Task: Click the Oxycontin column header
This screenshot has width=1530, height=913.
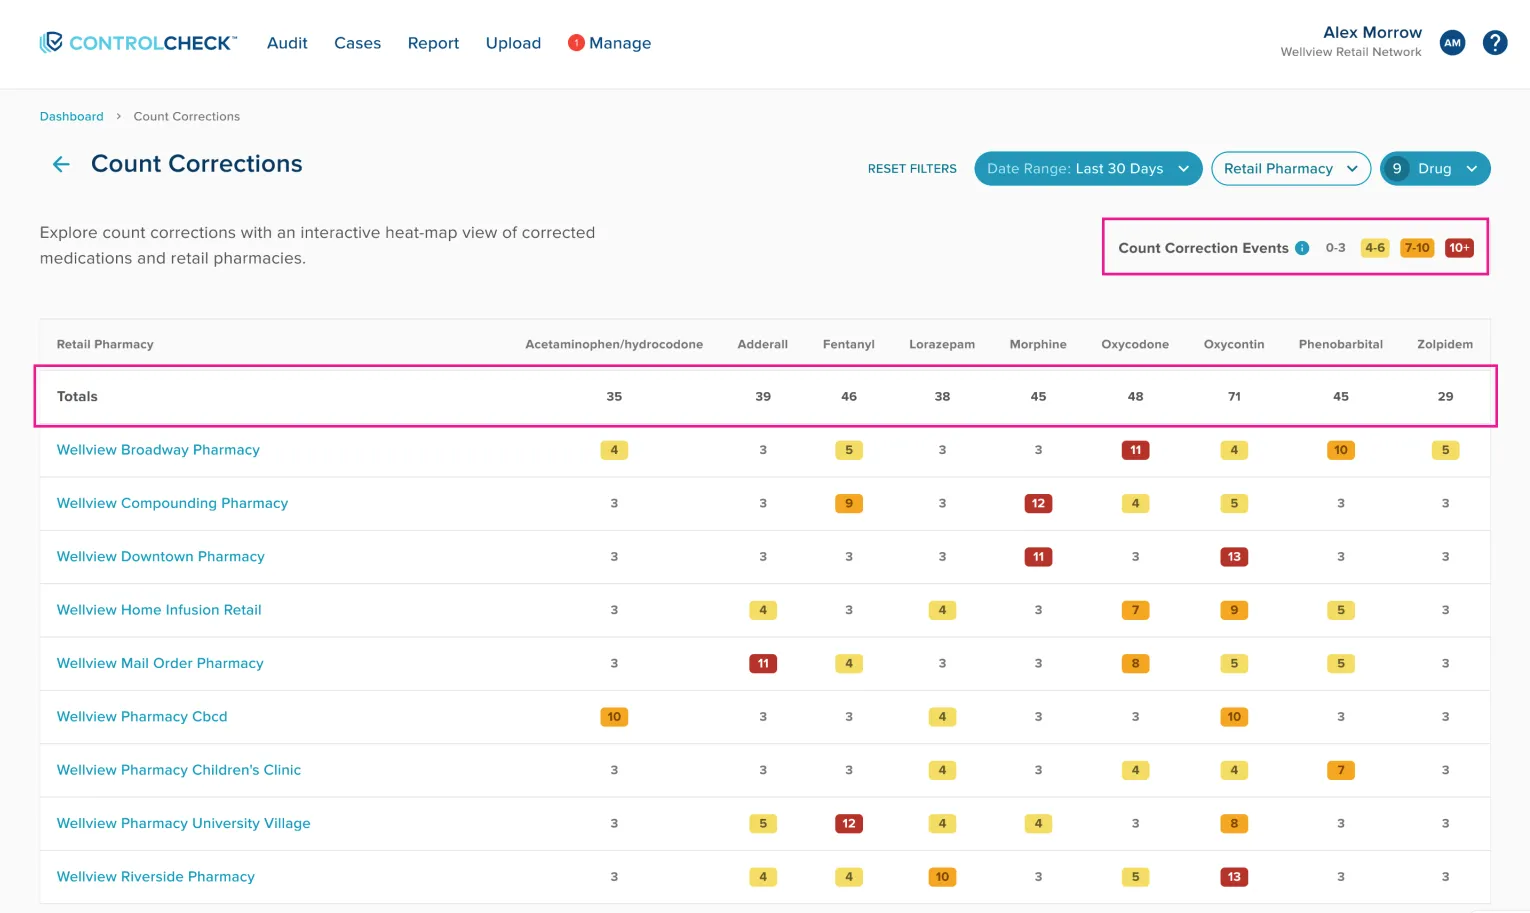Action: tap(1234, 344)
